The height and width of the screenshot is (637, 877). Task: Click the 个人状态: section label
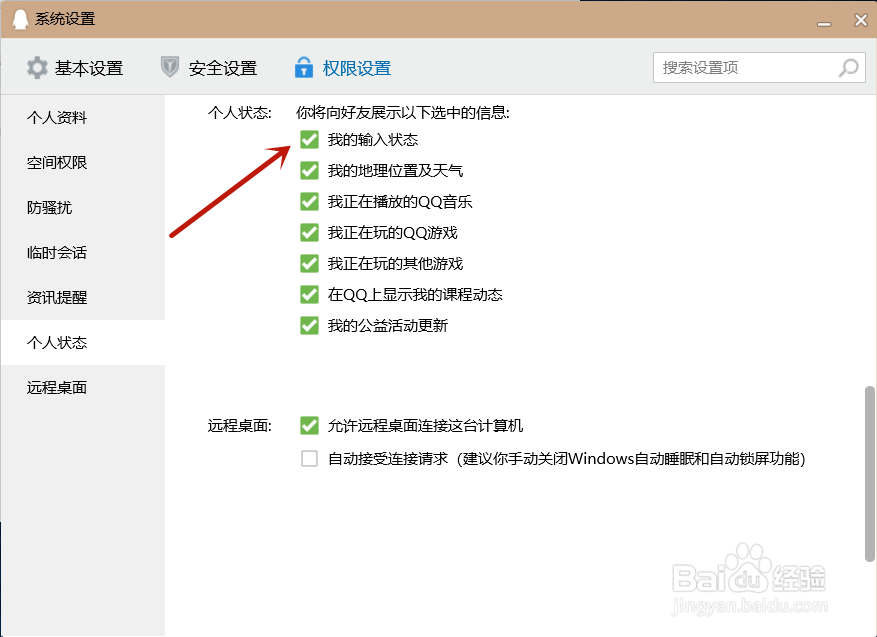[239, 113]
